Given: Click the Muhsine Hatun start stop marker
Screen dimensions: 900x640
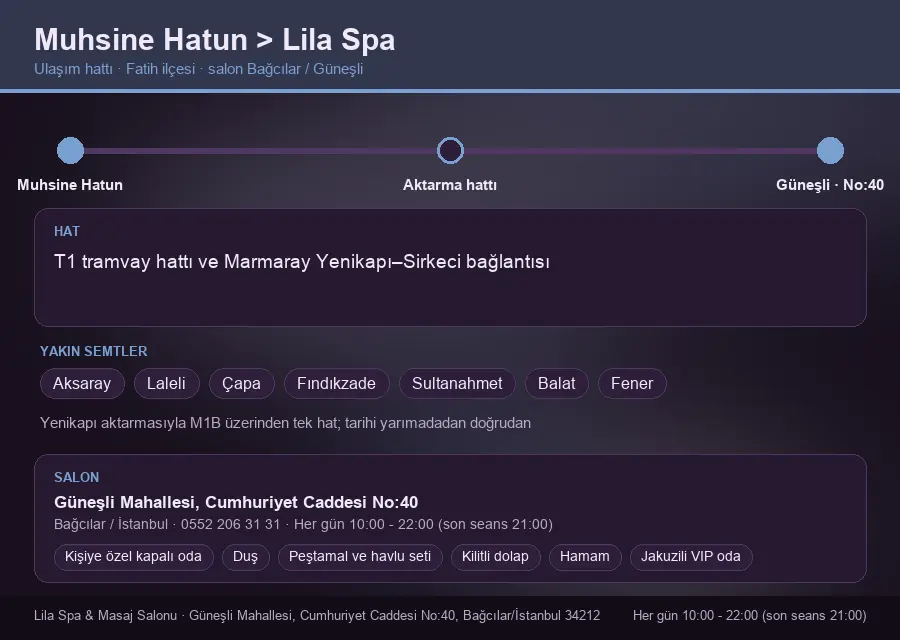Looking at the screenshot, I should [x=70, y=150].
